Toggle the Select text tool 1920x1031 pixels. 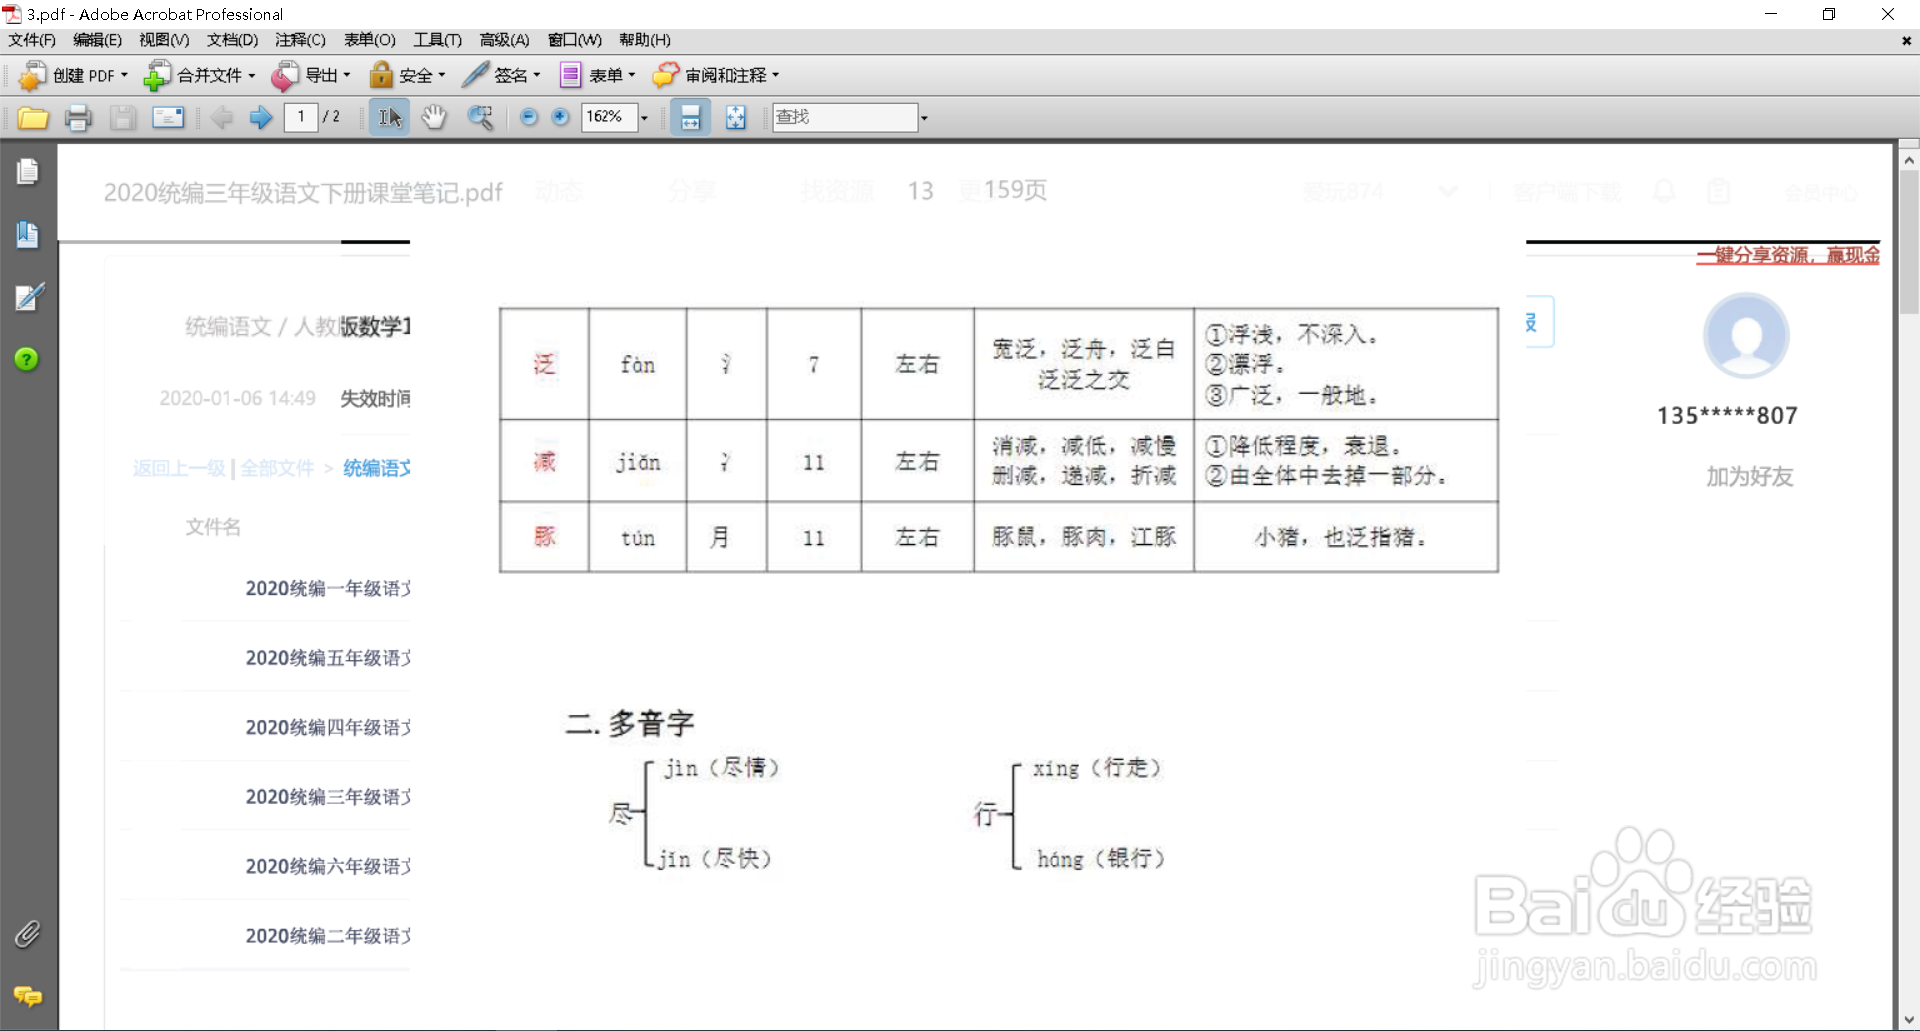(x=389, y=117)
